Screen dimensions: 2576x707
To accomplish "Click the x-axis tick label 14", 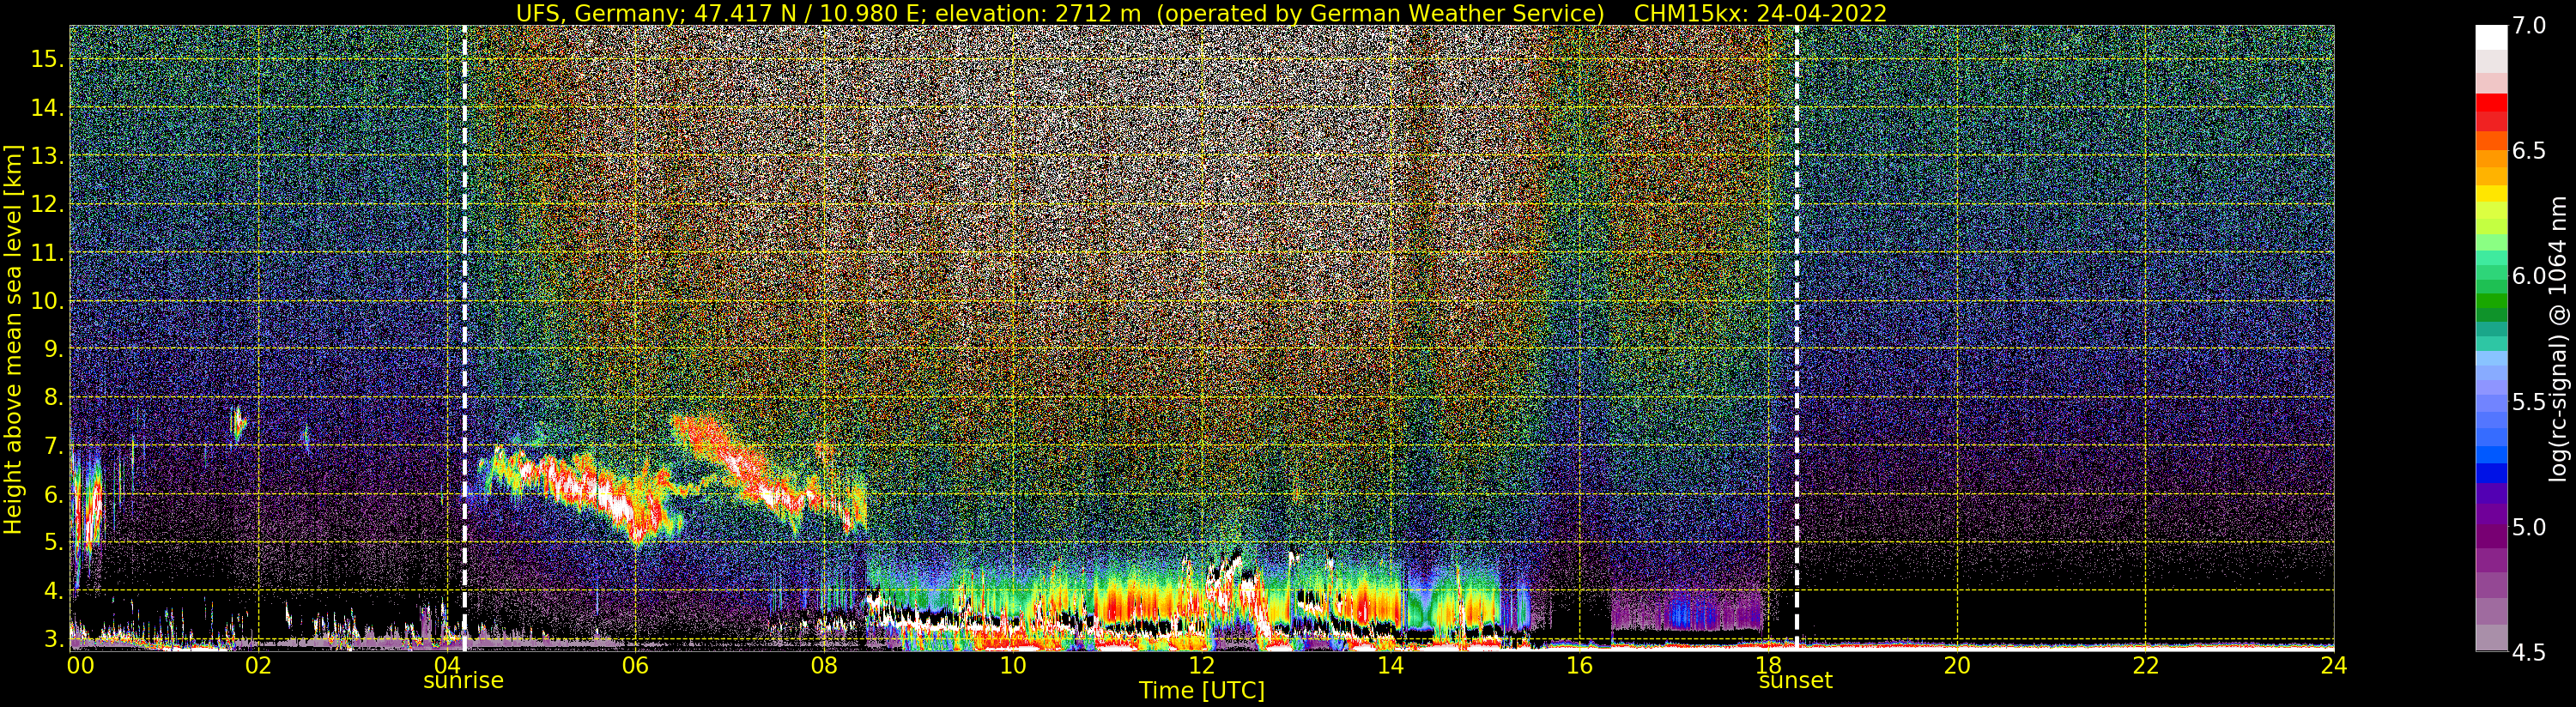I will click(1390, 665).
